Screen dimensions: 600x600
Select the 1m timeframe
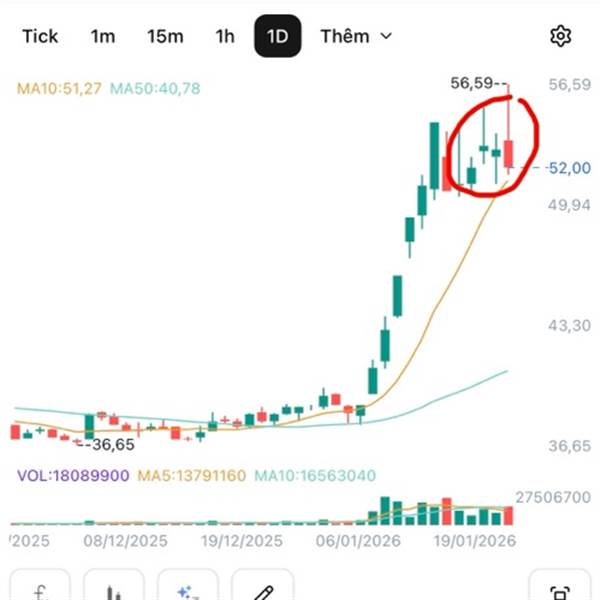(x=103, y=37)
